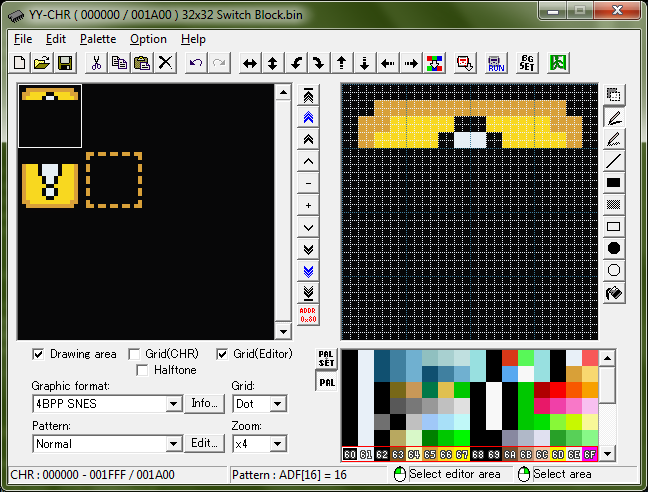This screenshot has width=648, height=492.
Task: Pick palette color 61 white
Action: [x=366, y=454]
